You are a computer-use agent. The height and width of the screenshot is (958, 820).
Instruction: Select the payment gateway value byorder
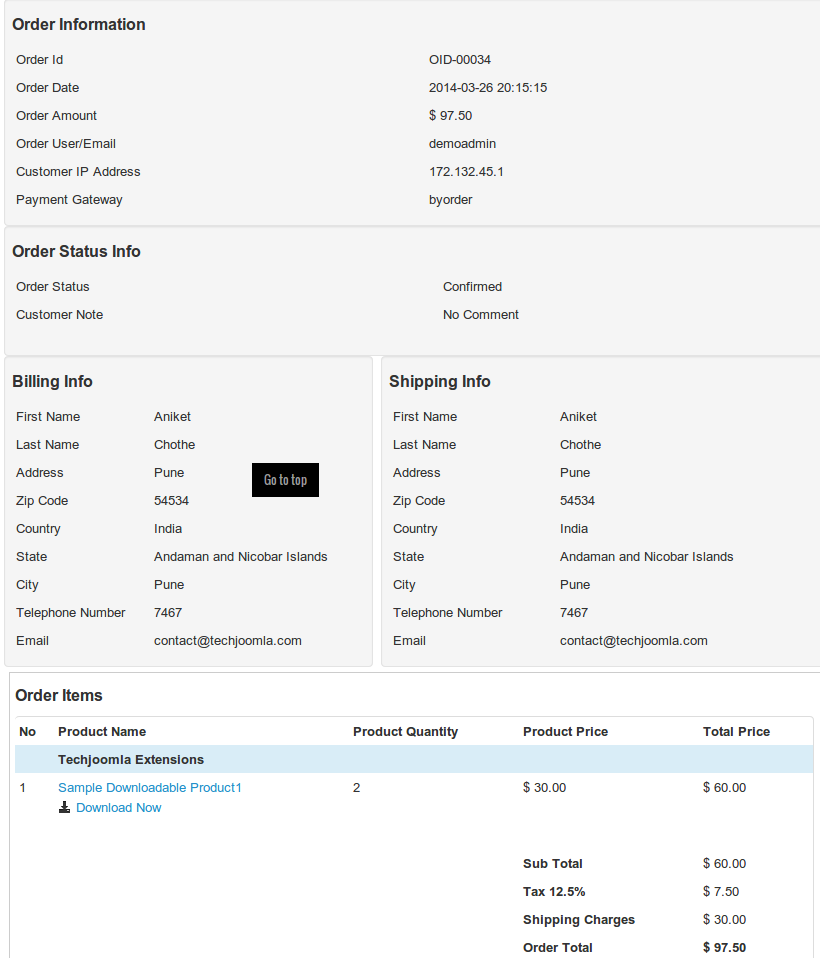[452, 199]
